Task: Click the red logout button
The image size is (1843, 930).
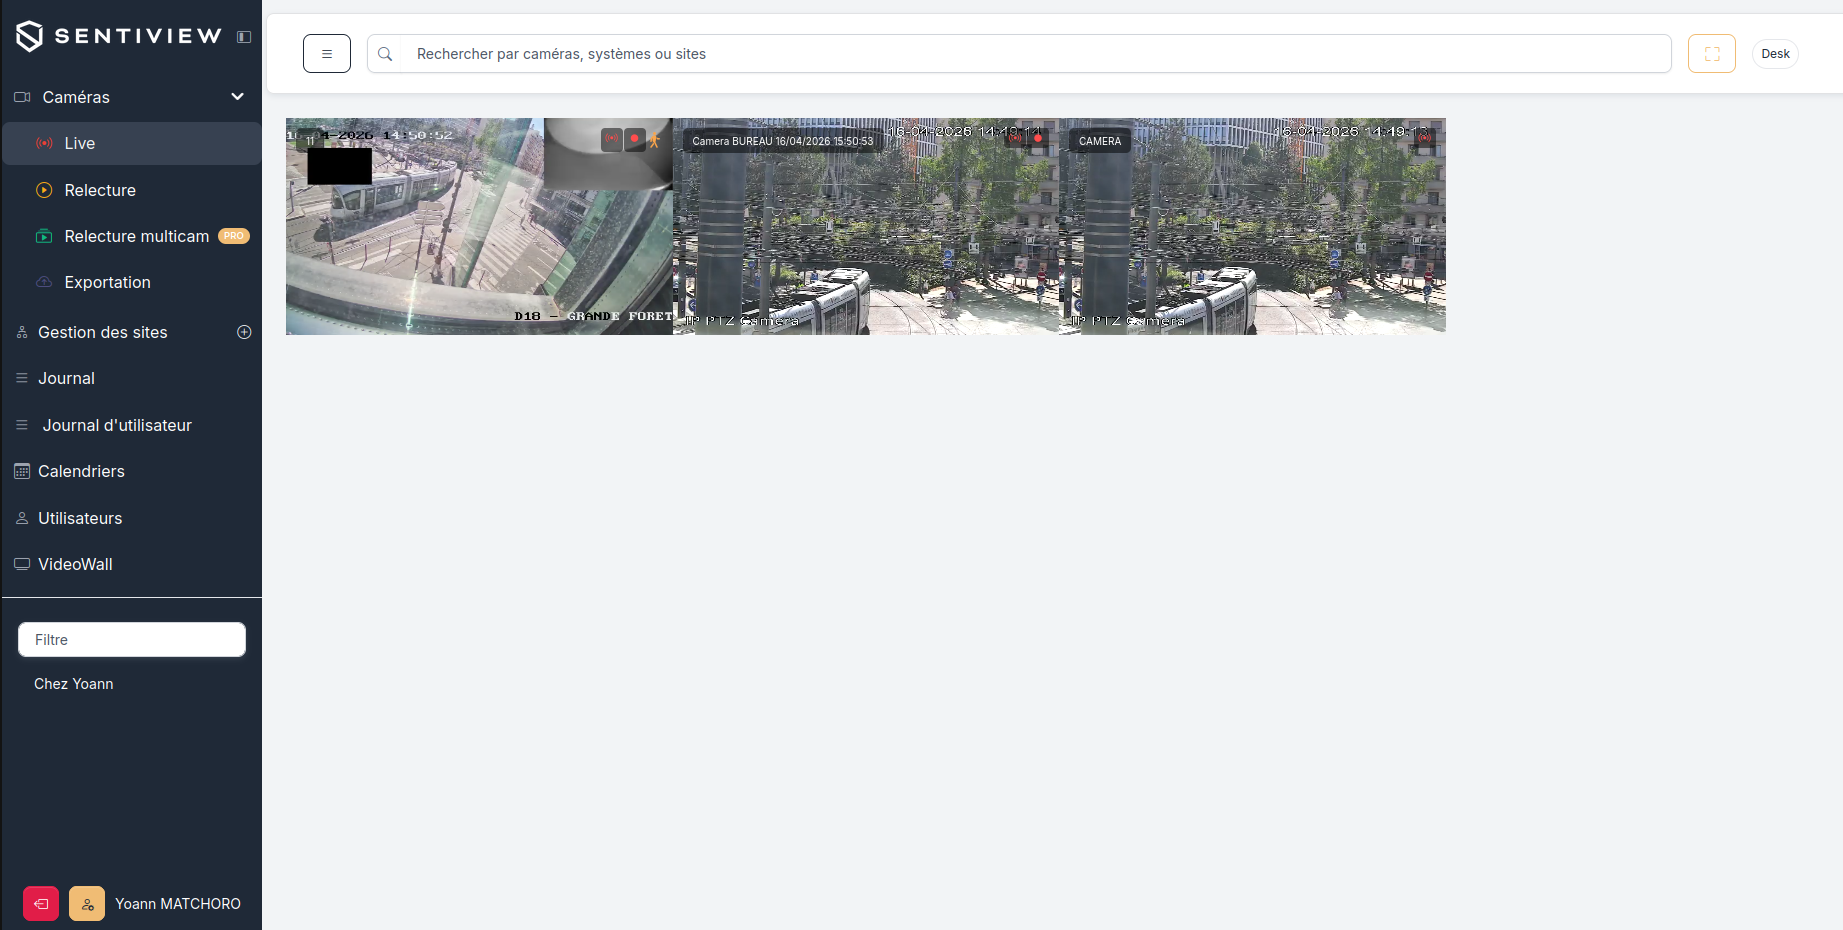Action: pos(41,904)
